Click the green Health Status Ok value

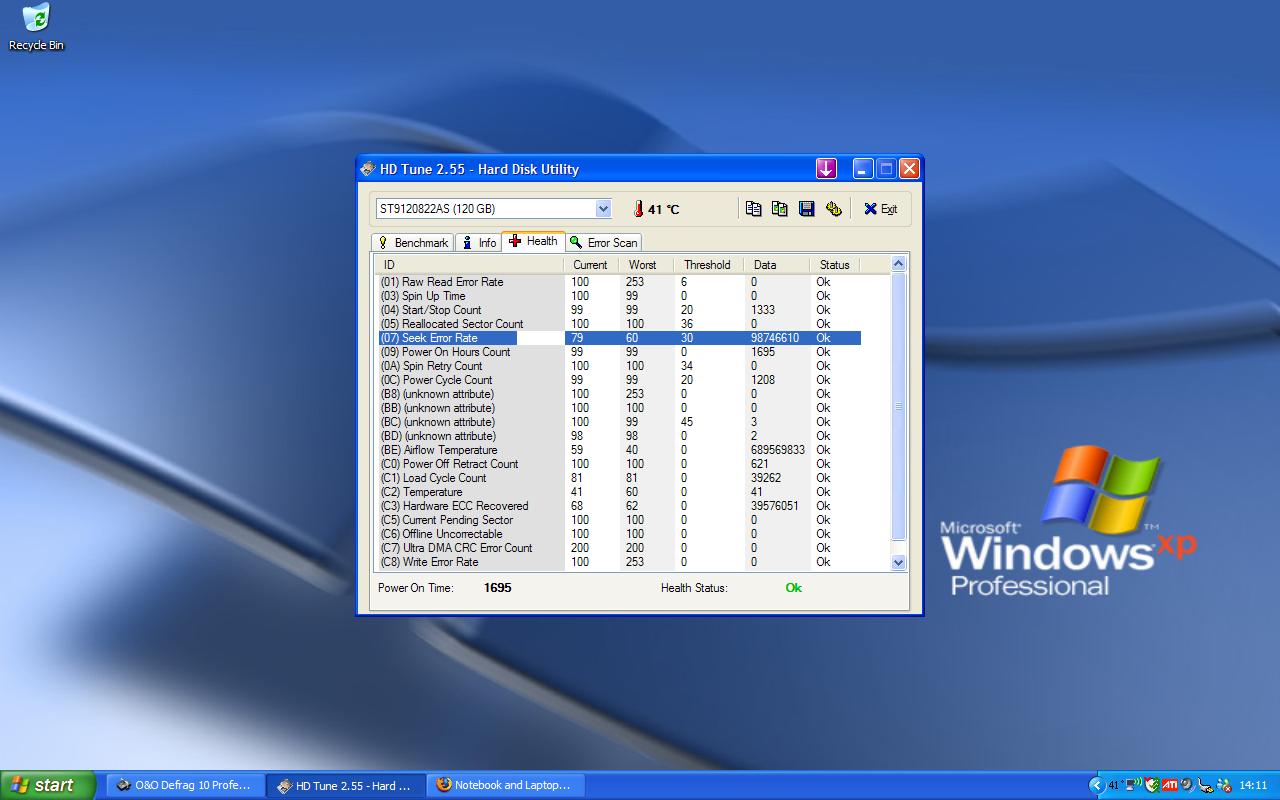point(793,588)
